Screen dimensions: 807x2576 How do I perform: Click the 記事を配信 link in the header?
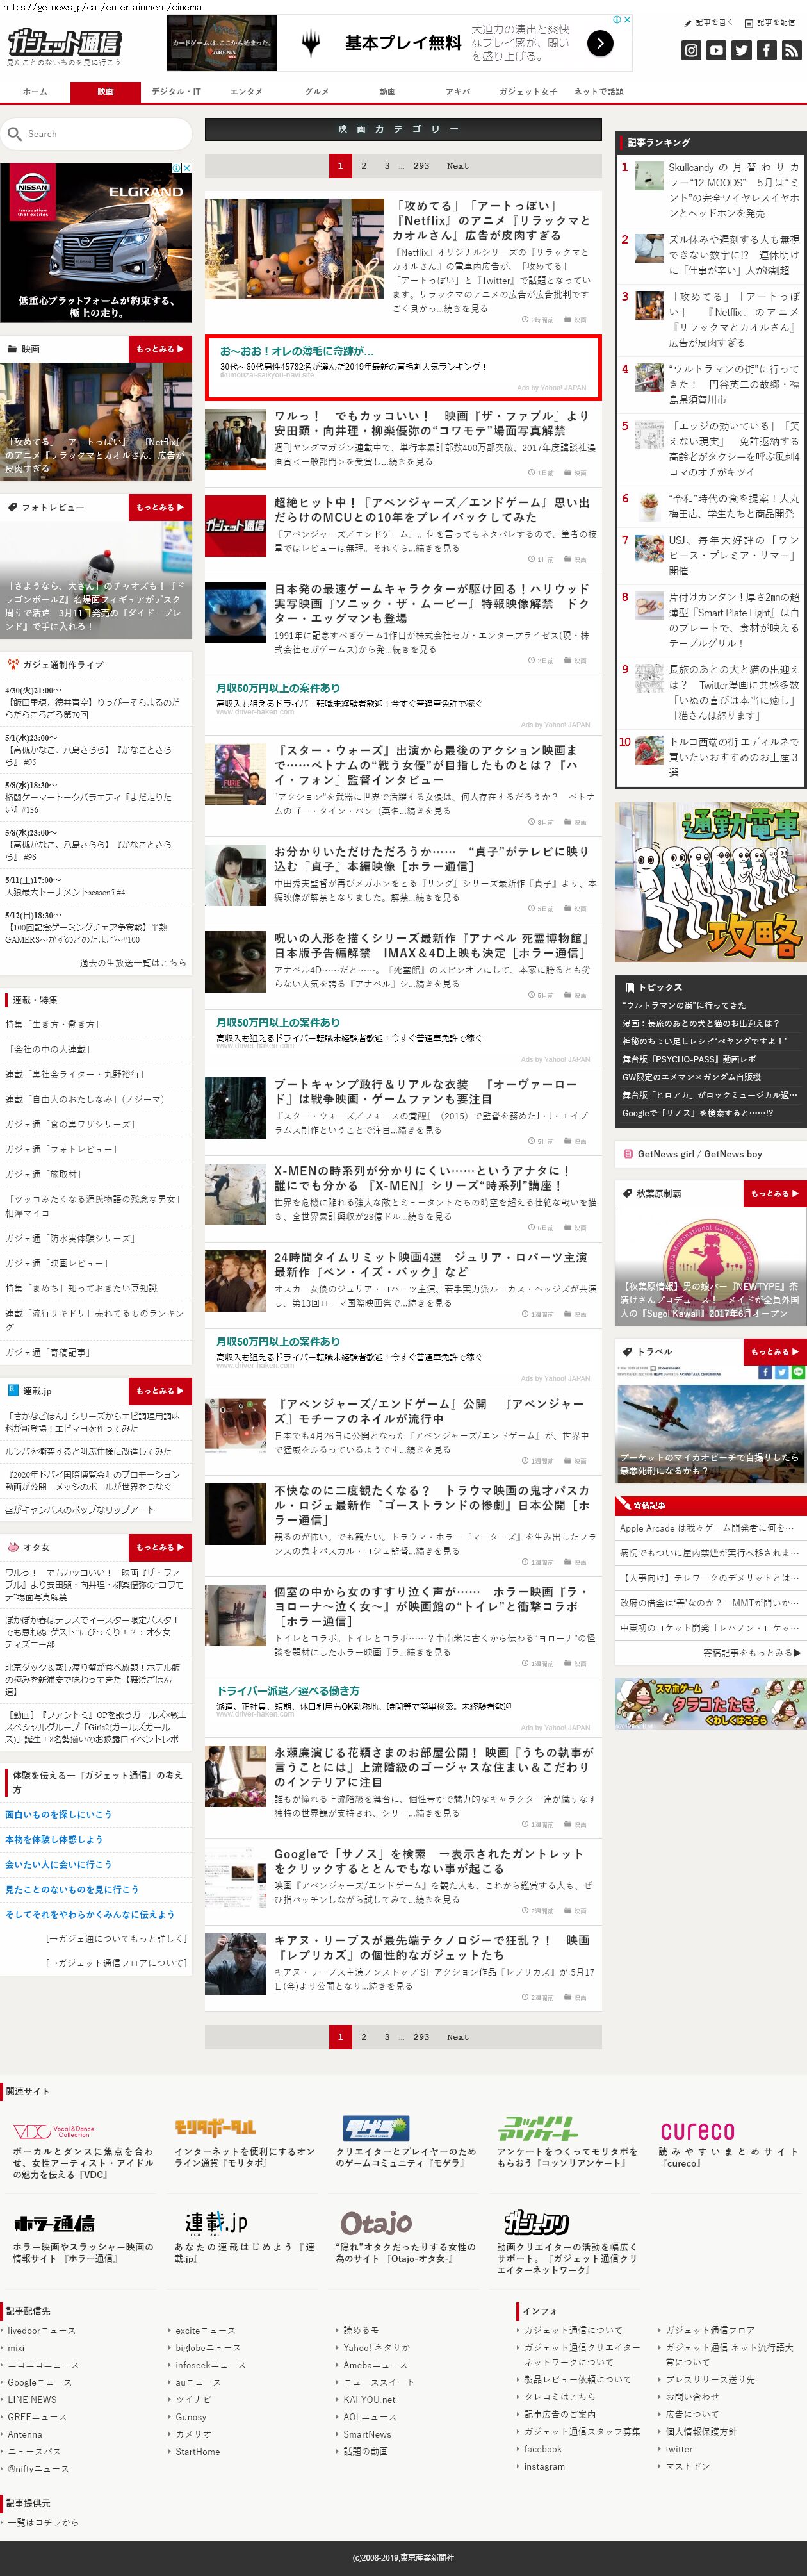click(x=771, y=22)
